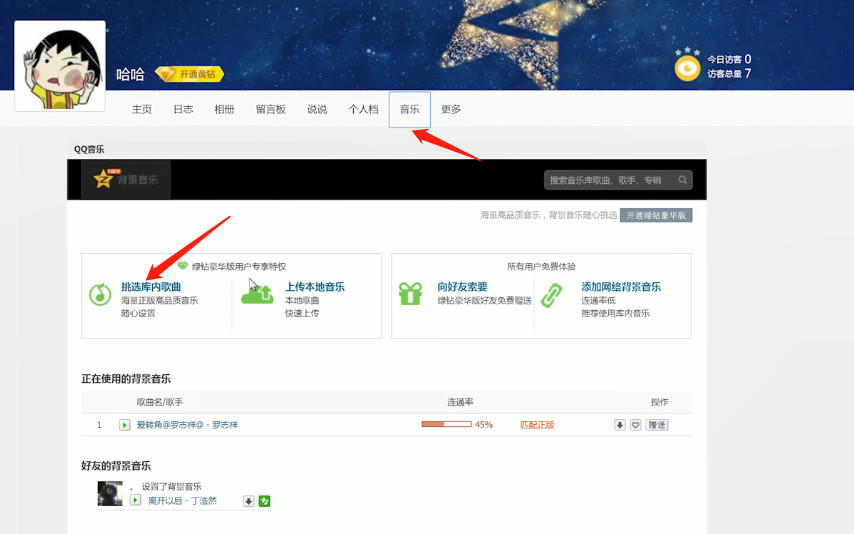Download 离开以后 using the arrow icon
This screenshot has width=854, height=534.
[248, 501]
